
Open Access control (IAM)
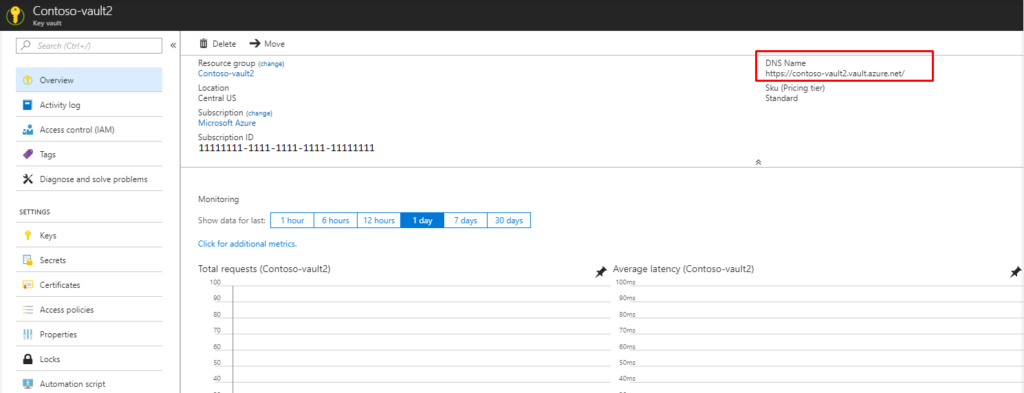[89, 130]
